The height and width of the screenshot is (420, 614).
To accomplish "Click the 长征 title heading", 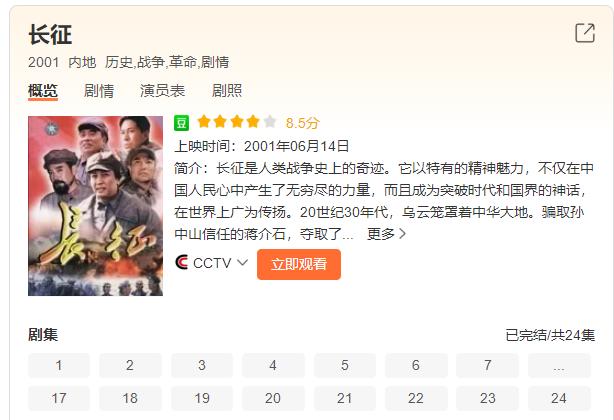I will tap(50, 34).
